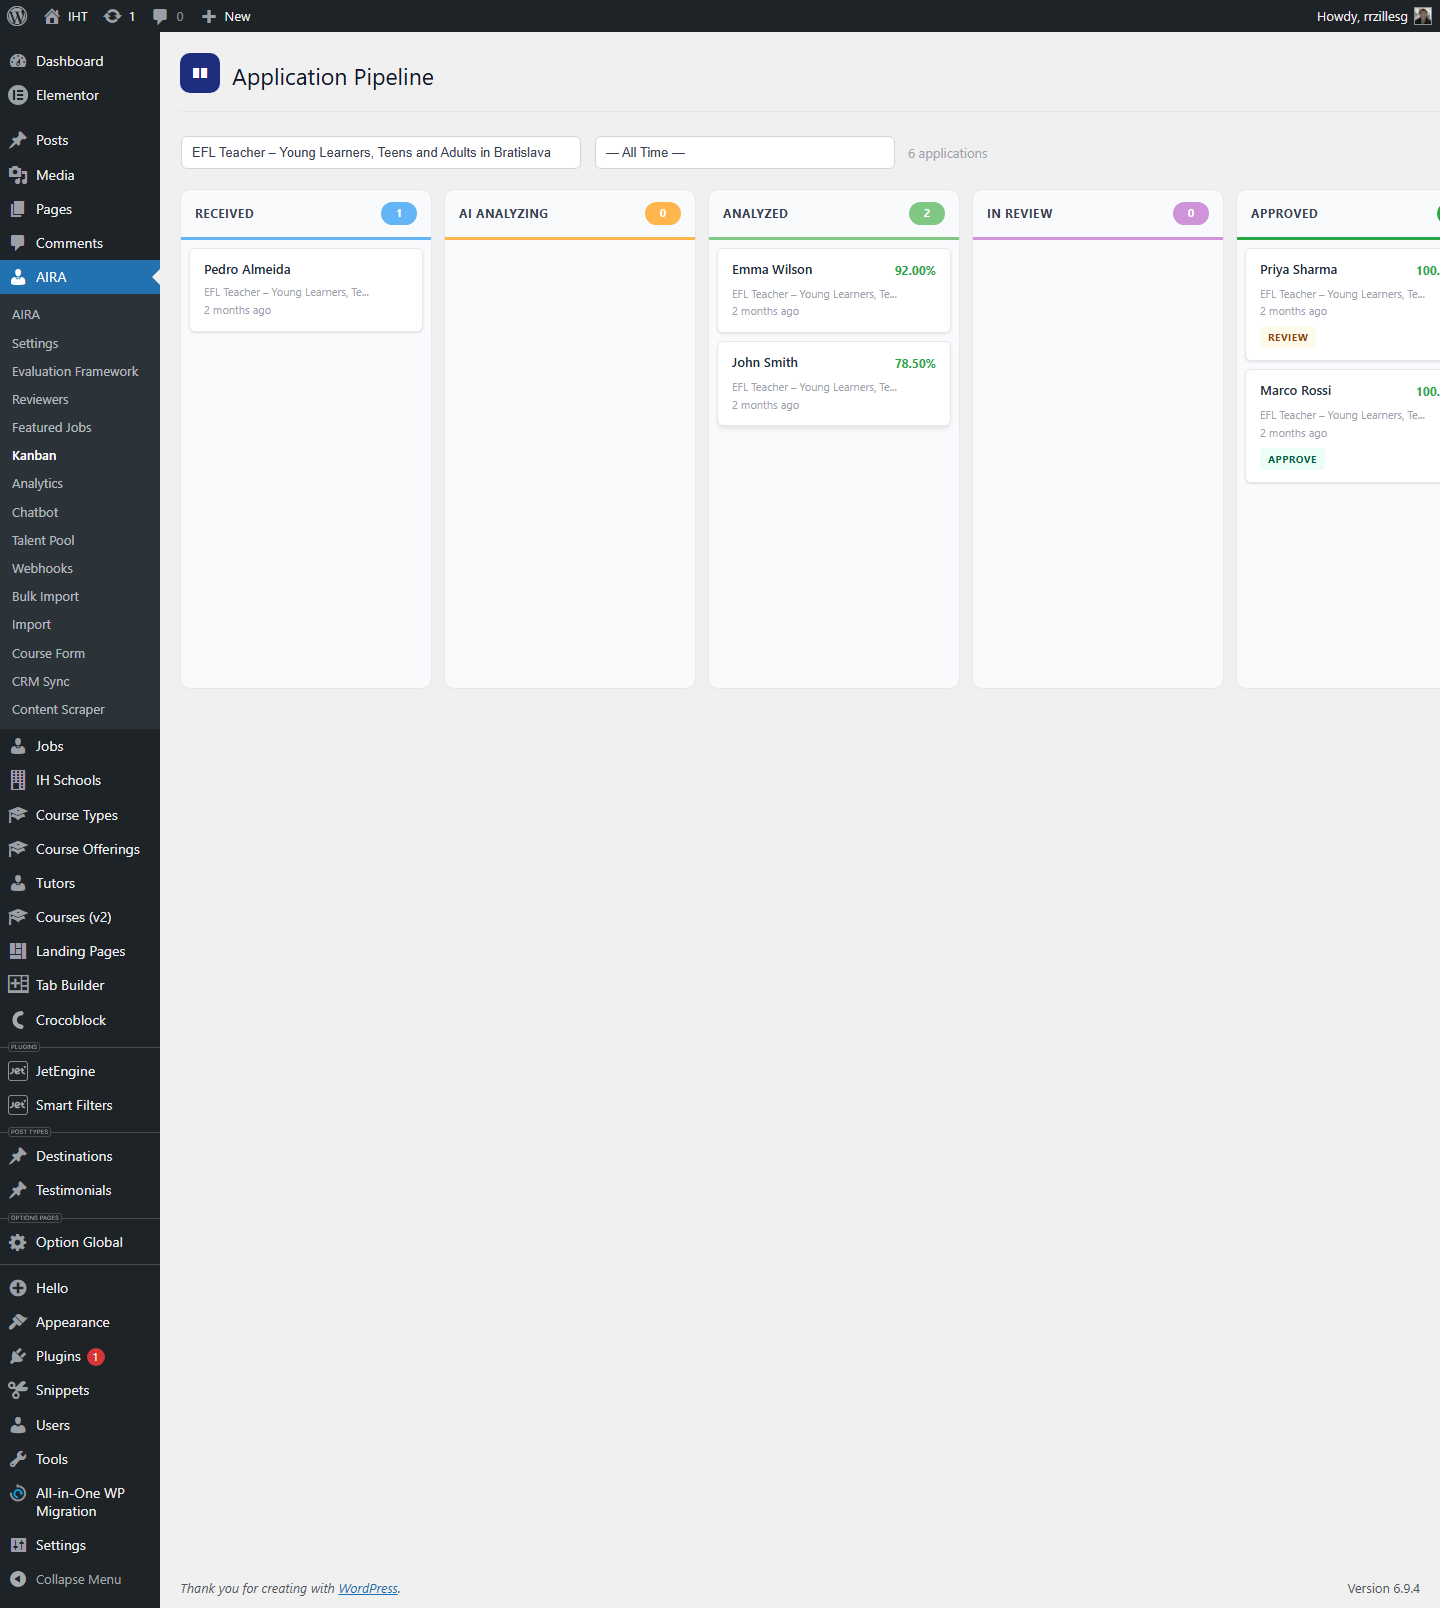The width and height of the screenshot is (1440, 1608).
Task: Open Testimonials in the sidebar
Action: (x=73, y=1190)
